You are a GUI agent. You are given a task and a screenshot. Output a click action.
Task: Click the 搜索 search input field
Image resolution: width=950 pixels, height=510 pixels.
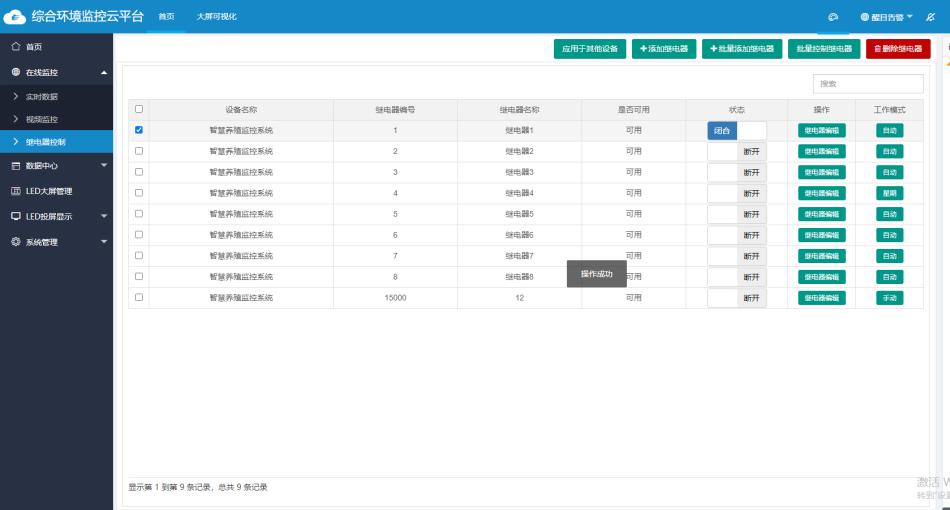(867, 84)
